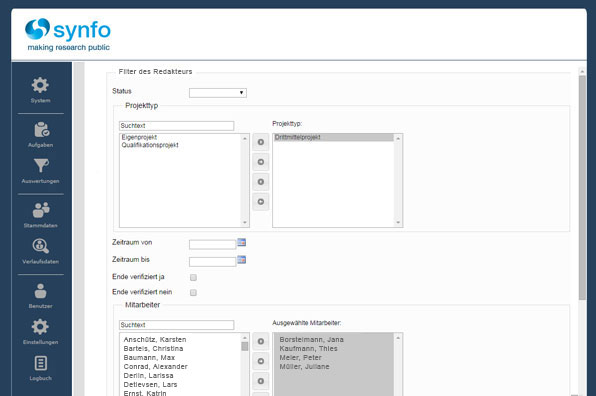Open Aufgaben tasks clipboard icon
This screenshot has width=596, height=396.
(41, 130)
